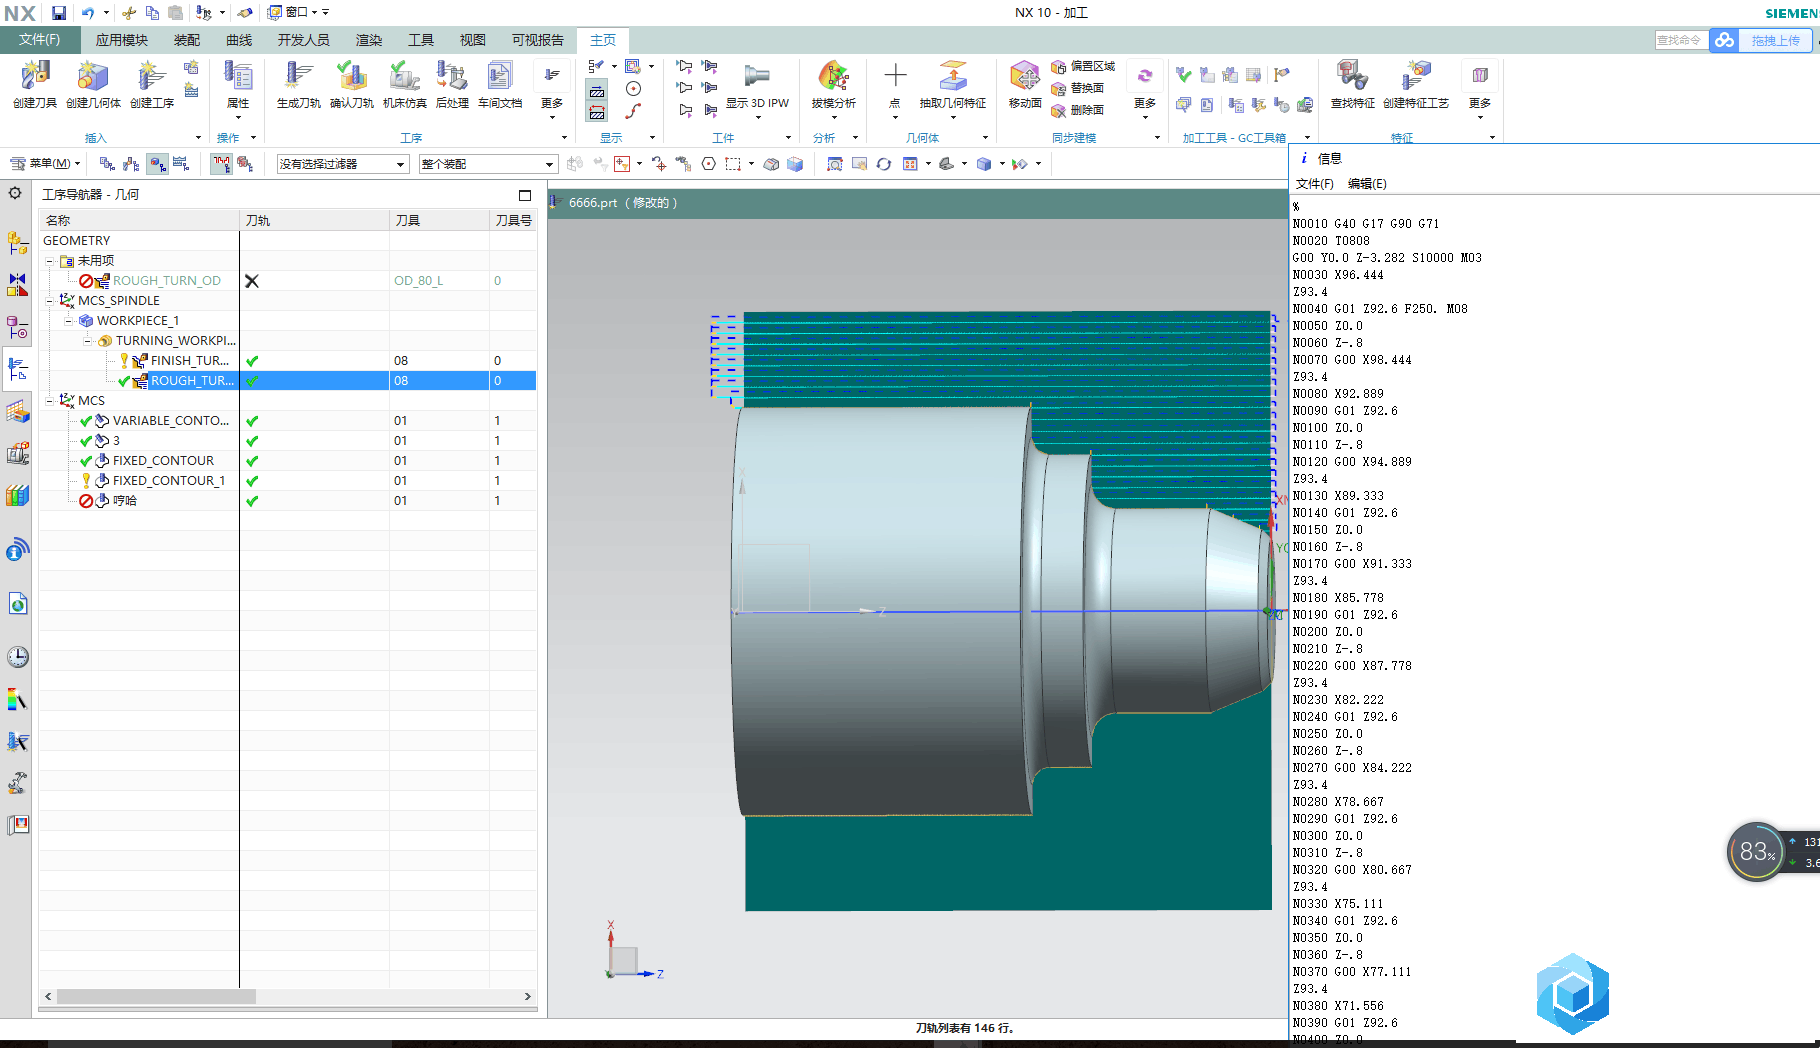Open the File (文件) ribbon tab
The image size is (1820, 1048).
coord(39,40)
